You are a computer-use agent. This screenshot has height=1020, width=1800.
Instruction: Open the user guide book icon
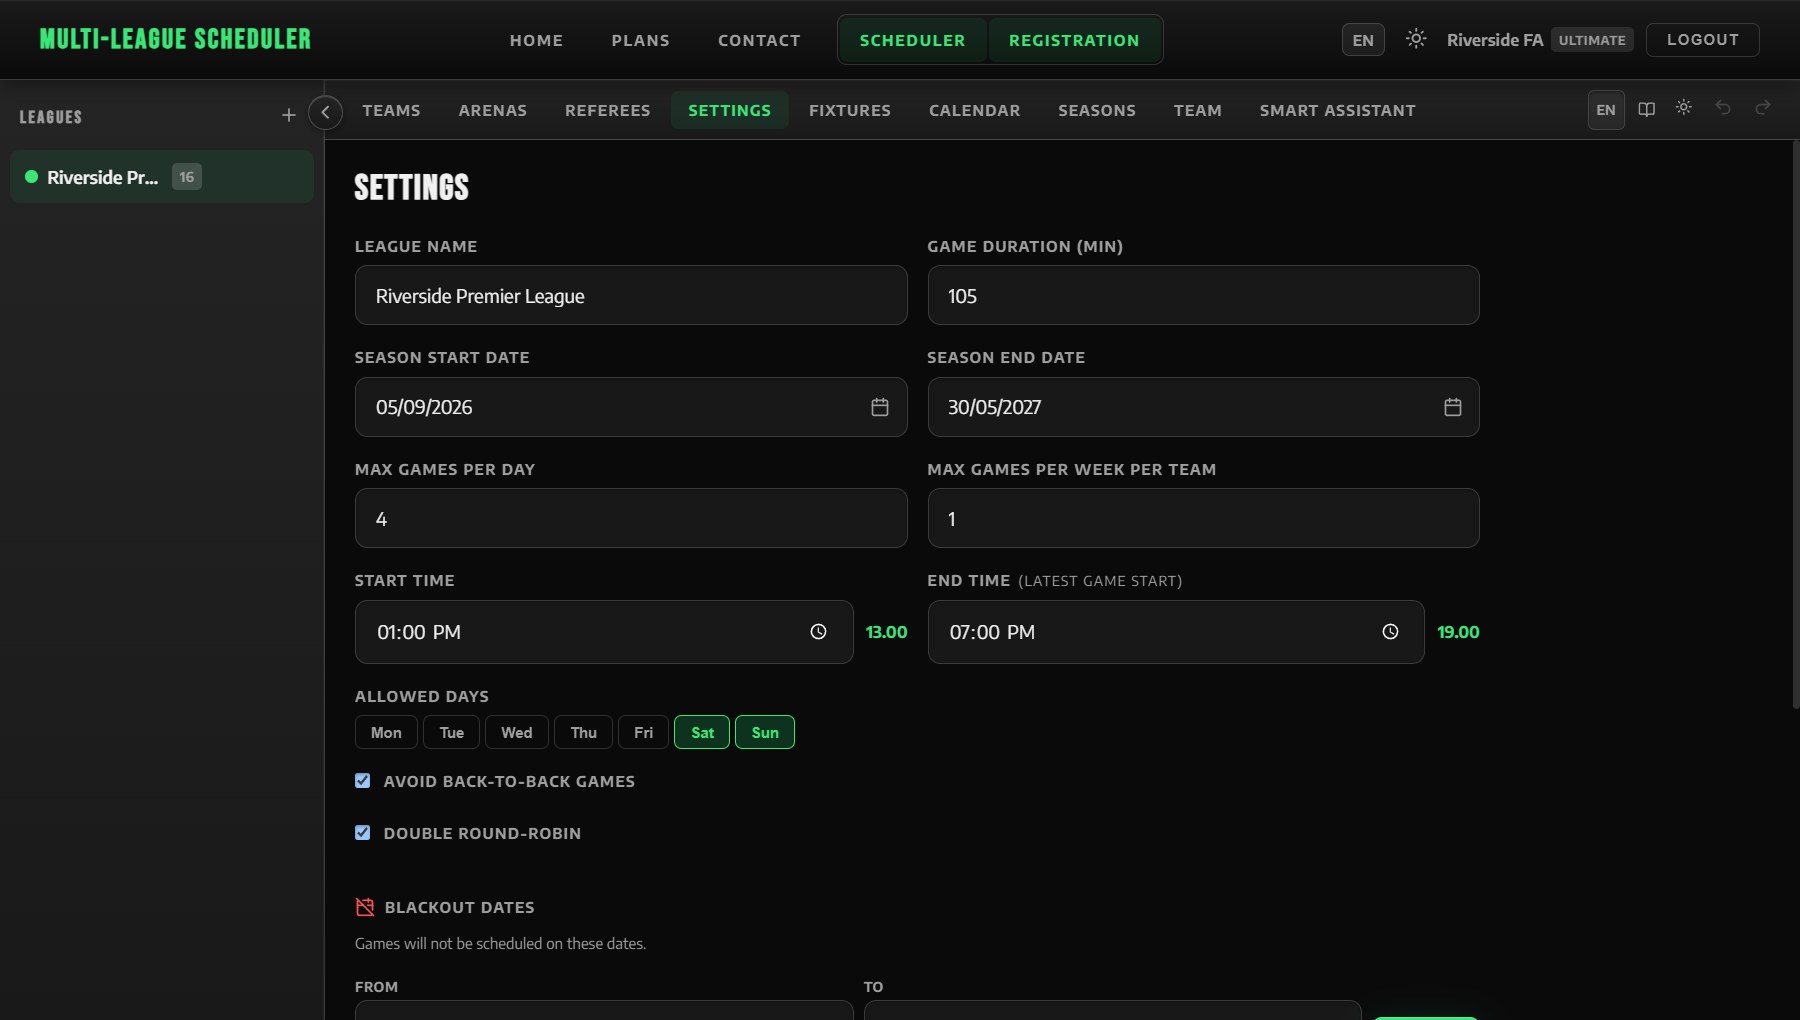coord(1646,109)
